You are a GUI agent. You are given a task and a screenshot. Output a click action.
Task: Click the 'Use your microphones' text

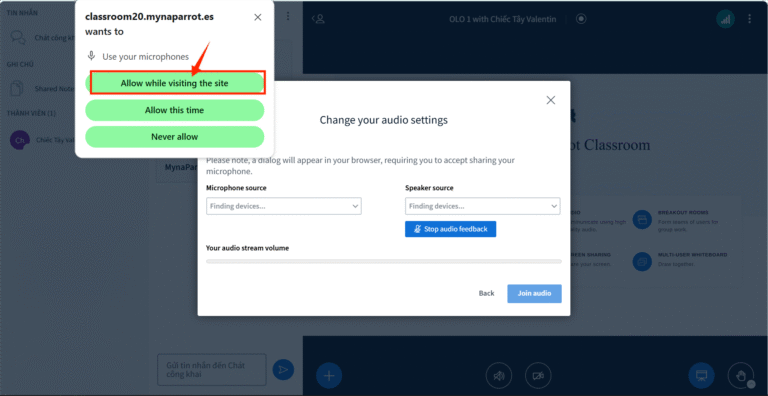(x=145, y=57)
